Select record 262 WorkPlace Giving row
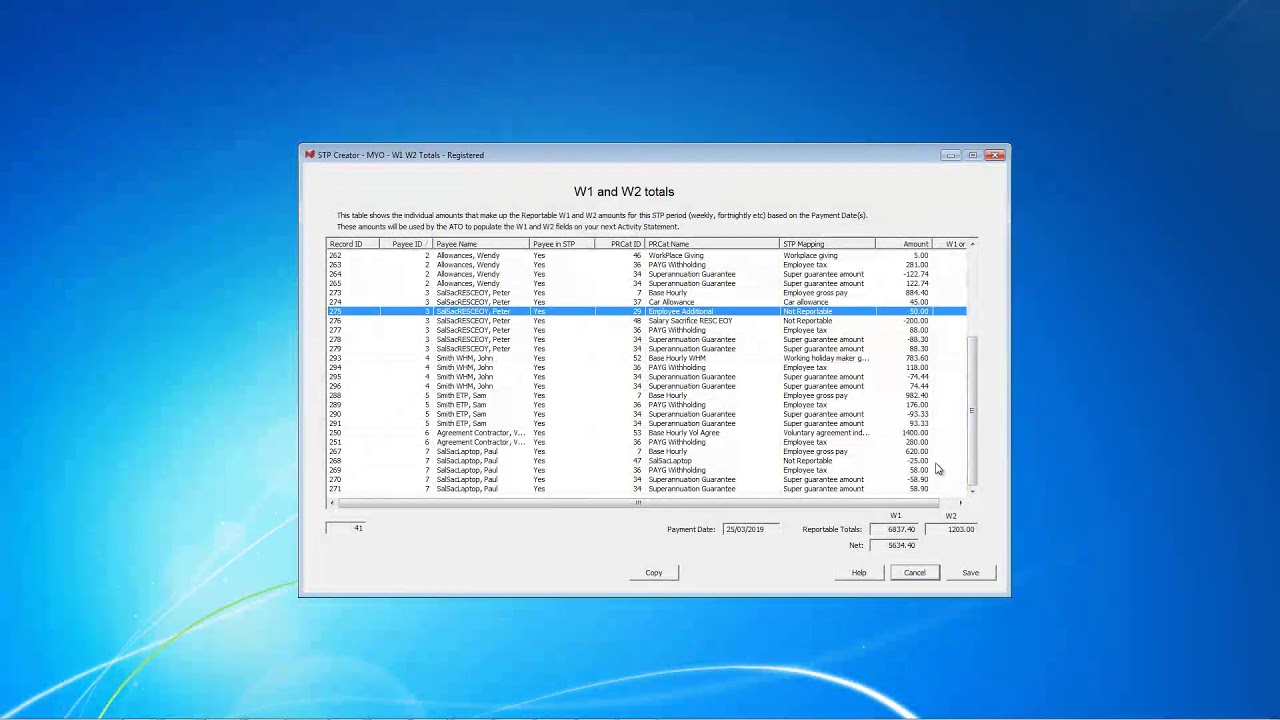Screen dimensions: 1280x720 pyautogui.click(x=647, y=255)
